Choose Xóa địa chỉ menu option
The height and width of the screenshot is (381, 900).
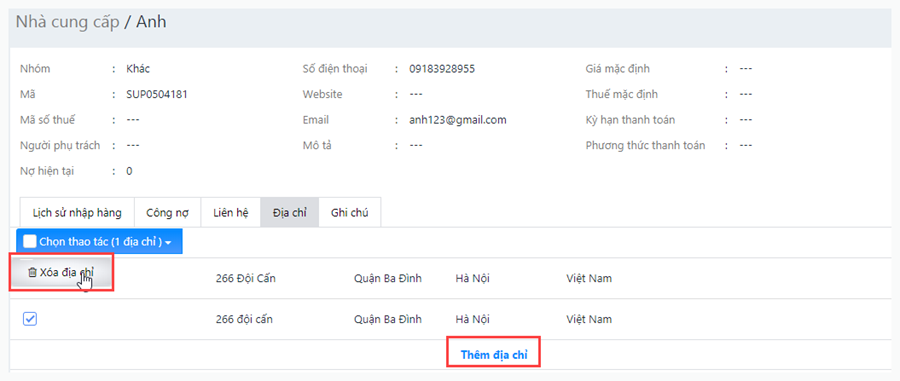61,273
